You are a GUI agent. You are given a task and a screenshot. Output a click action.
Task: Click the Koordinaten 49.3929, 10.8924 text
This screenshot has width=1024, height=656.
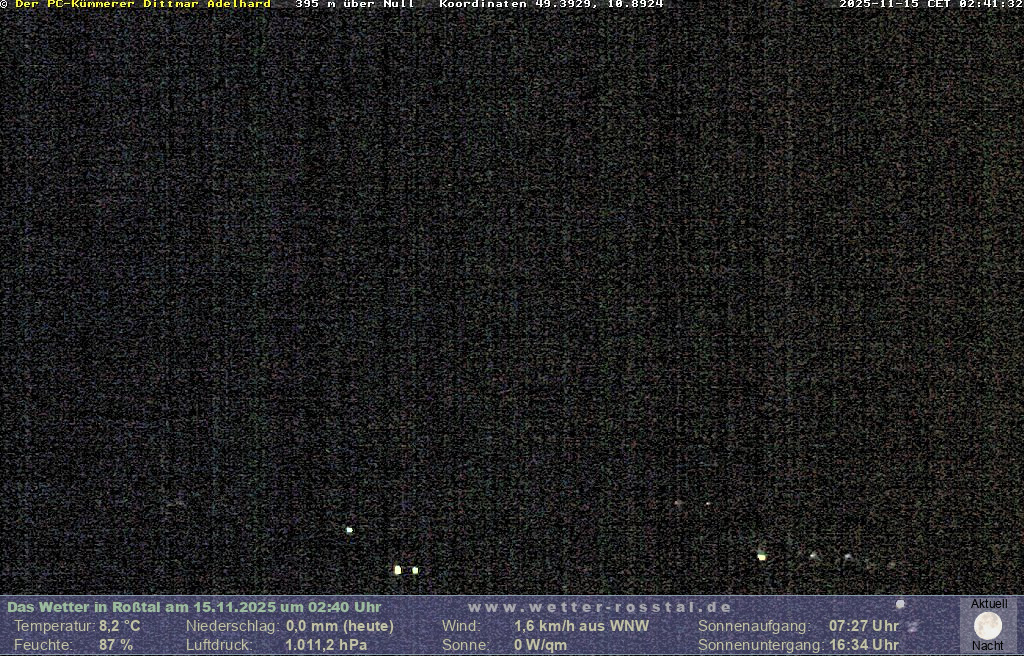(551, 4)
